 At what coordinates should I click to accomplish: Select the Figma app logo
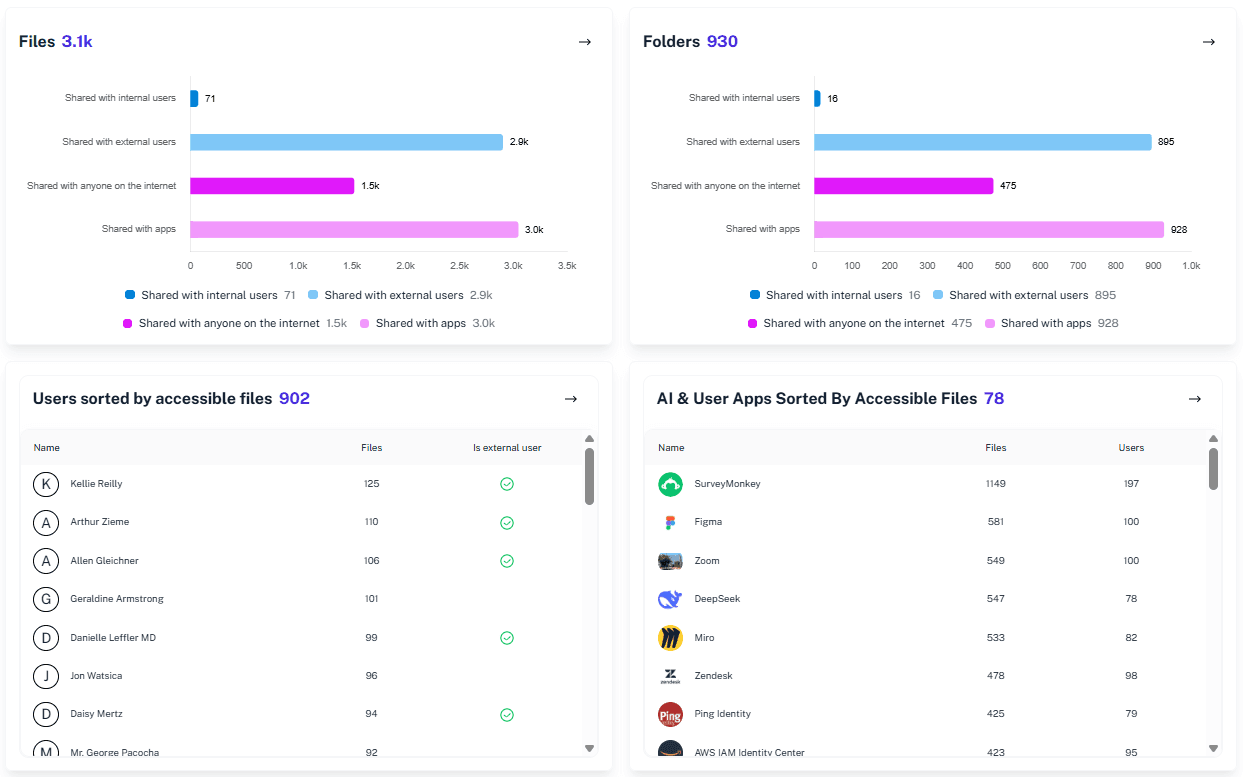pyautogui.click(x=670, y=522)
